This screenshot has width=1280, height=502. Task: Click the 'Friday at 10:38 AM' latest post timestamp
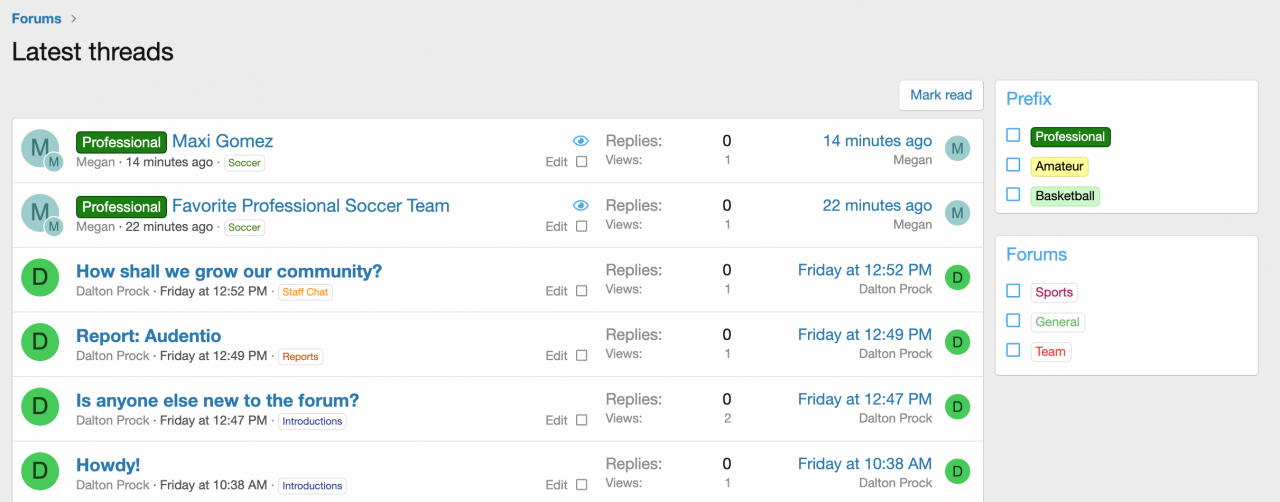coord(864,463)
